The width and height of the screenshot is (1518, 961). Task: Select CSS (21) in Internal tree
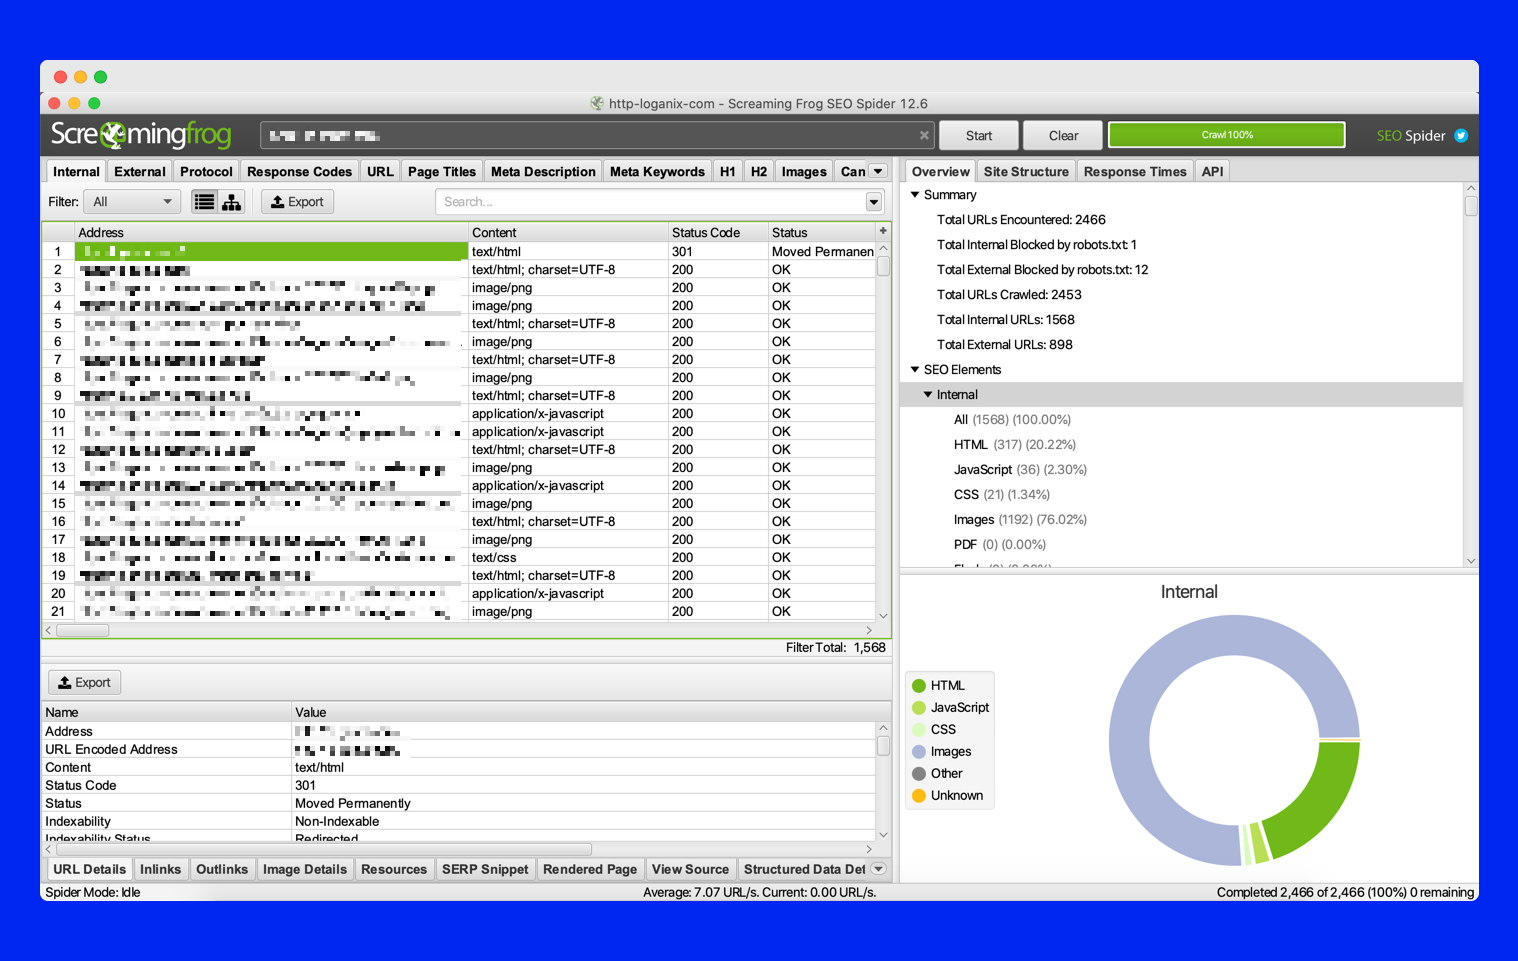pos(1002,495)
